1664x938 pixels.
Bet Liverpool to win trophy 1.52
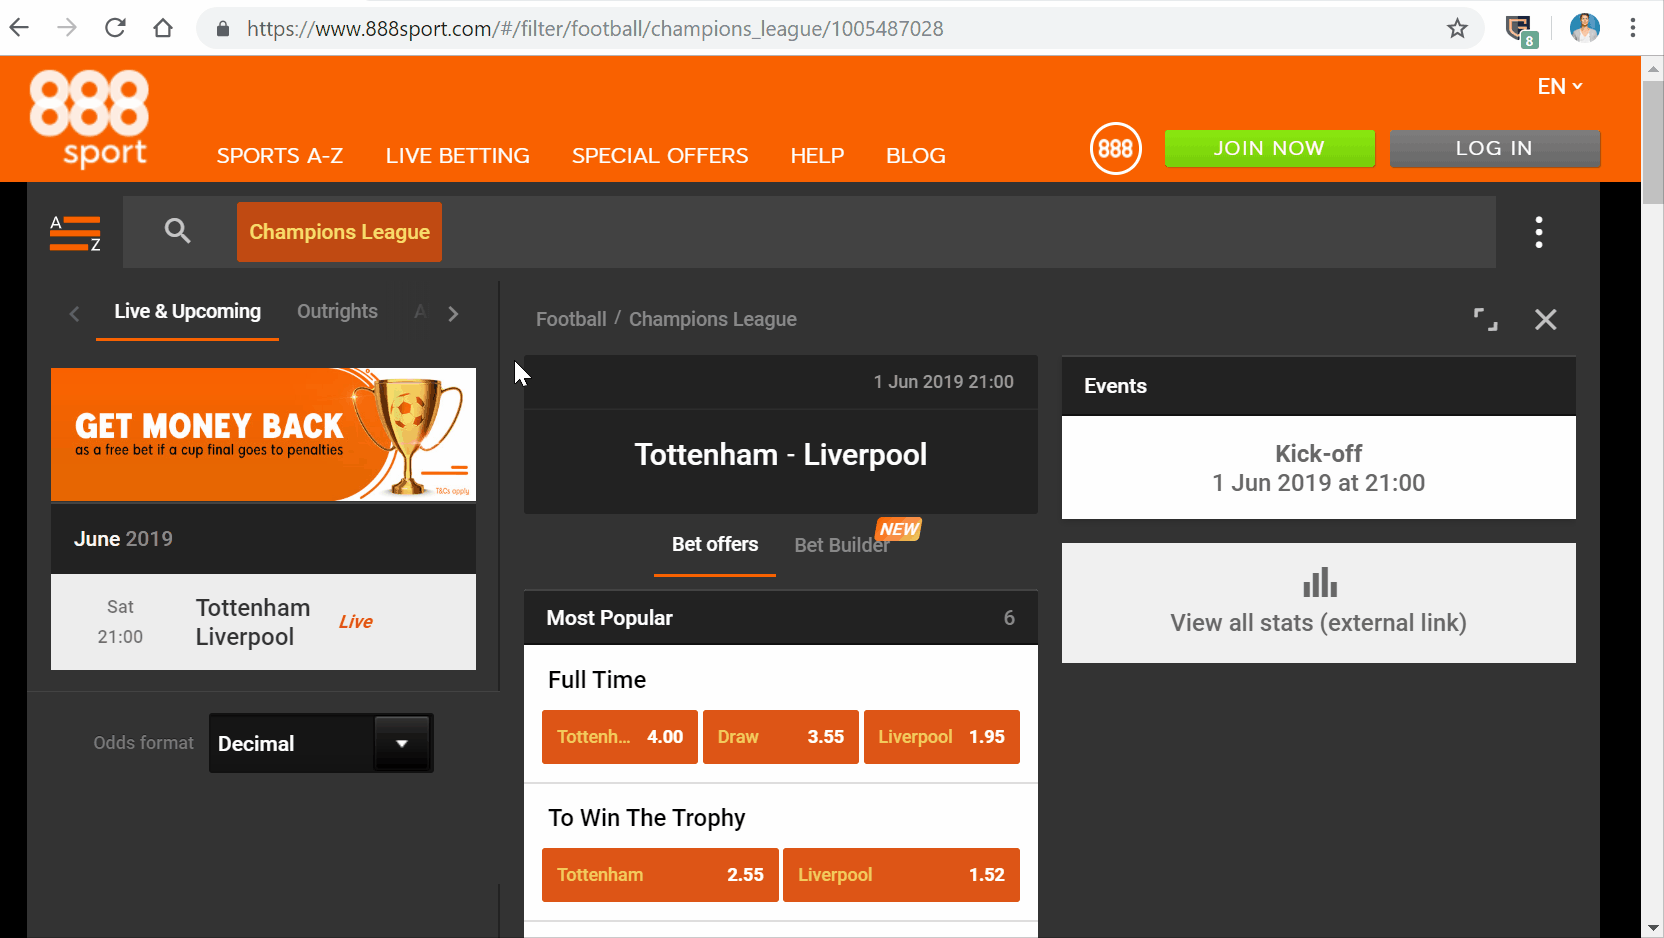tap(901, 875)
